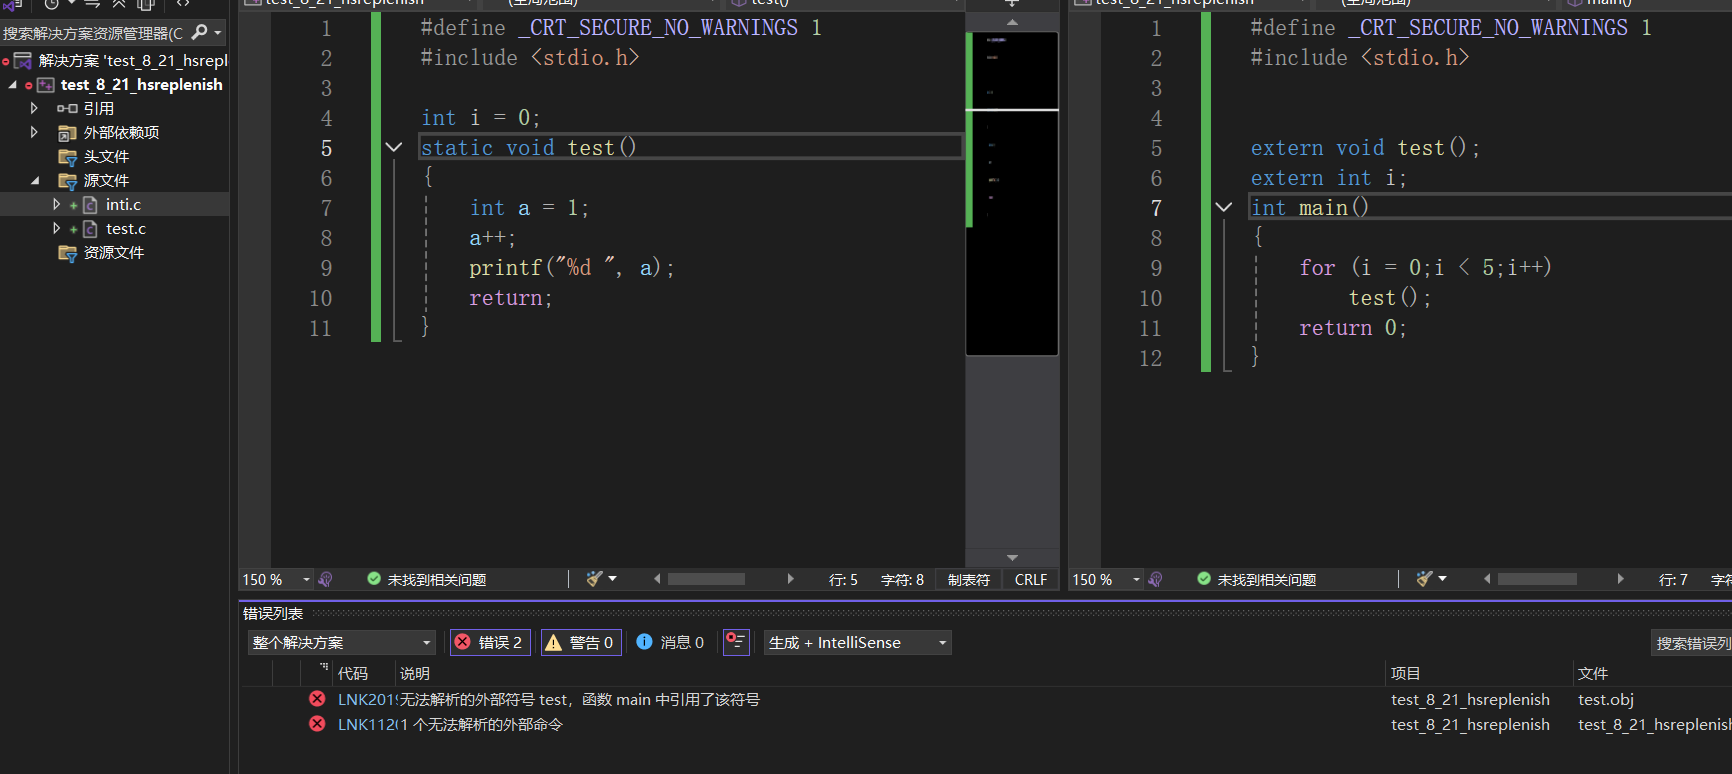Toggle the 警告 0 warnings filter

[581, 642]
